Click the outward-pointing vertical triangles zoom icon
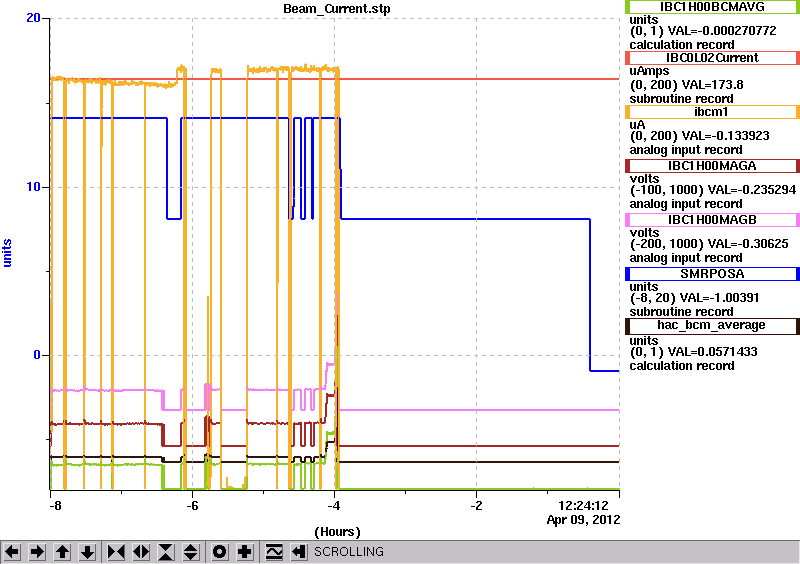 [191, 552]
